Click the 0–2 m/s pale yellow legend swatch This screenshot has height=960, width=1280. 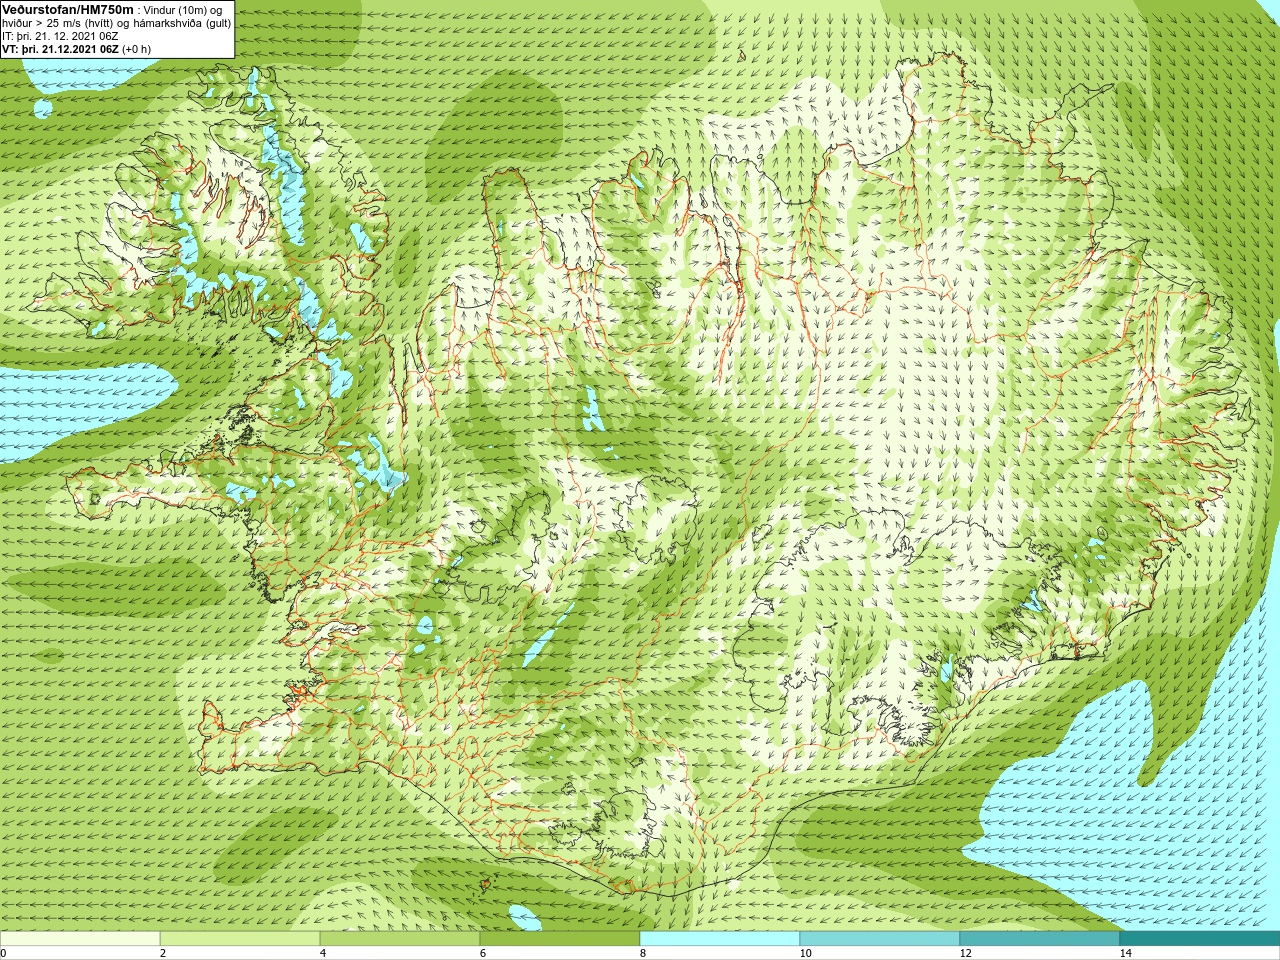(x=80, y=939)
